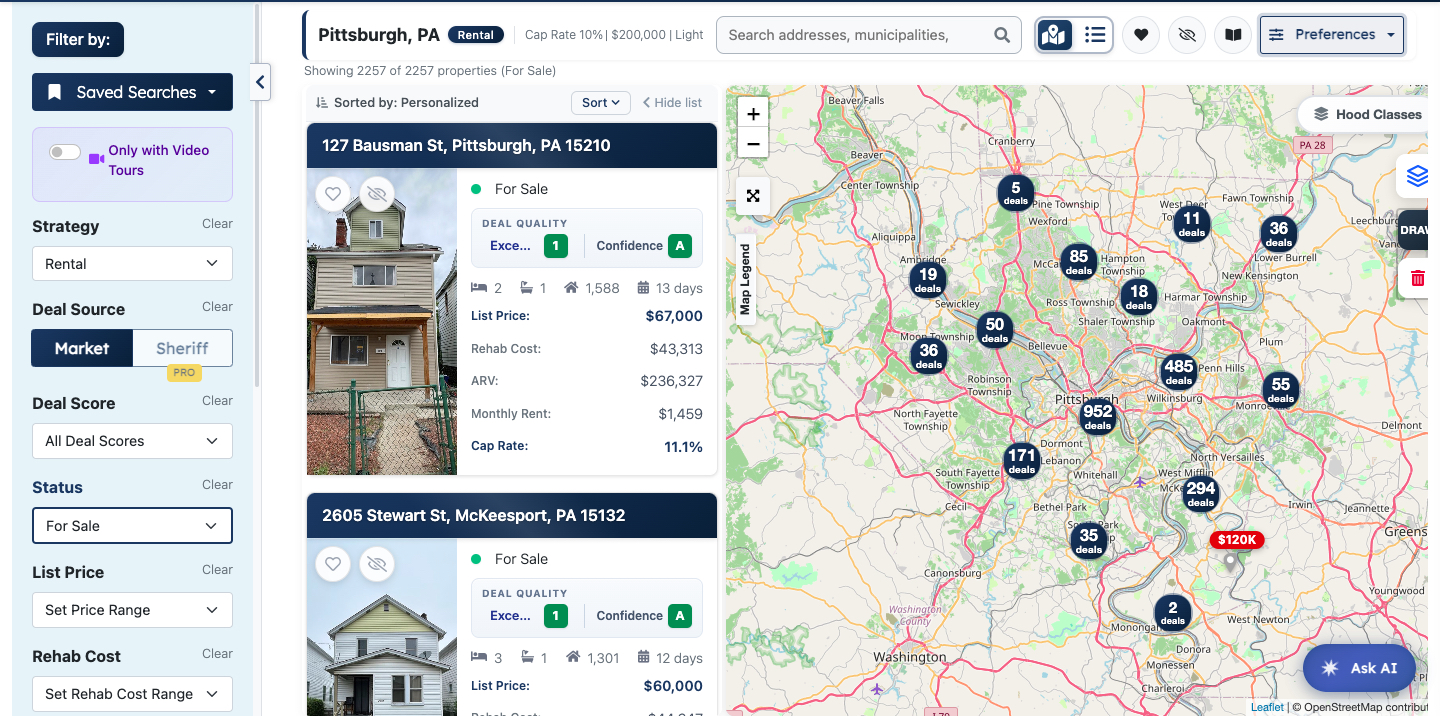Clear the Deal Score filter
This screenshot has width=1440, height=716.
pos(217,401)
